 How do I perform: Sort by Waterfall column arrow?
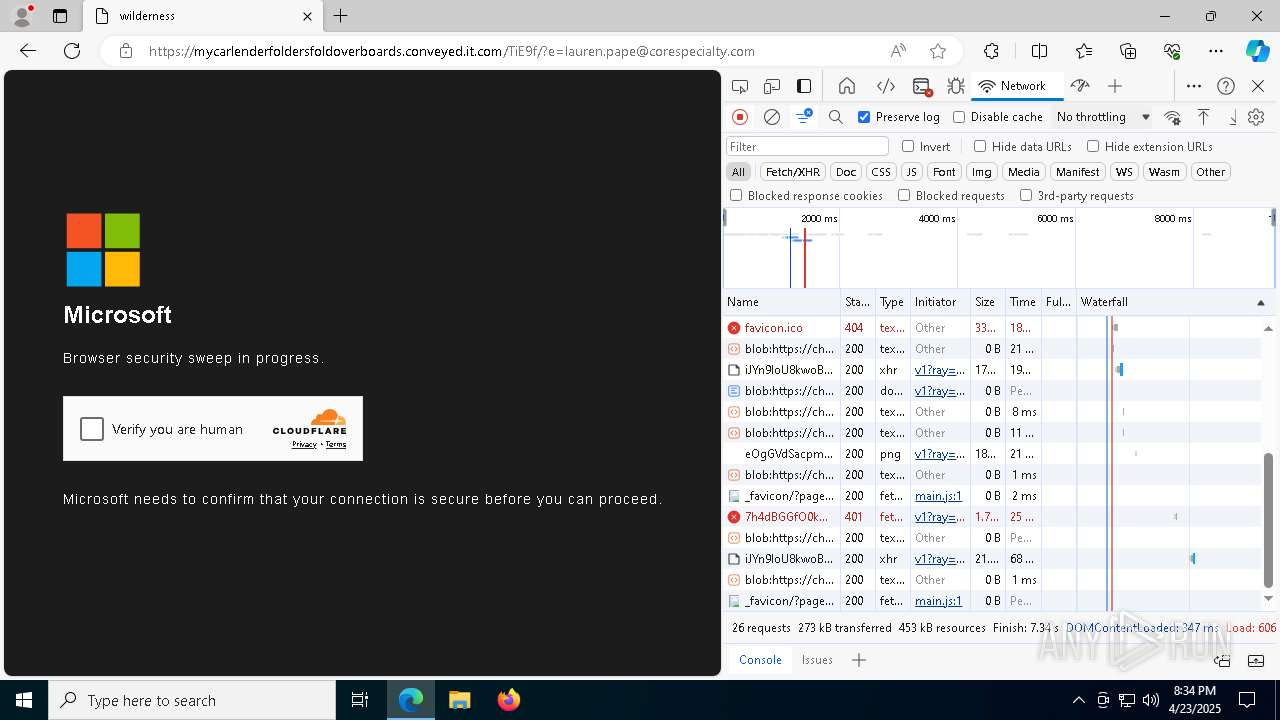tap(1260, 302)
